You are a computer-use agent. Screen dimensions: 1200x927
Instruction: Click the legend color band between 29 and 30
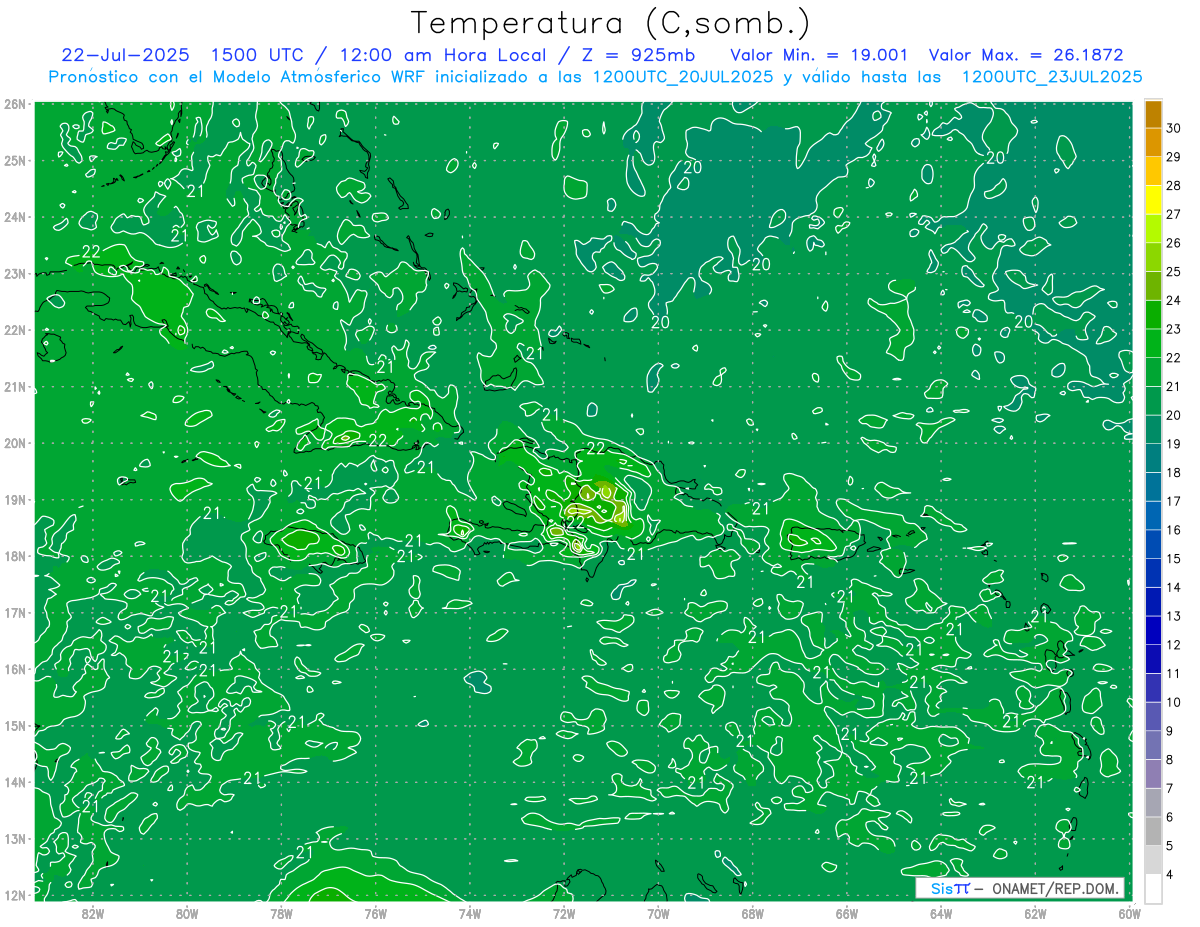(1154, 142)
